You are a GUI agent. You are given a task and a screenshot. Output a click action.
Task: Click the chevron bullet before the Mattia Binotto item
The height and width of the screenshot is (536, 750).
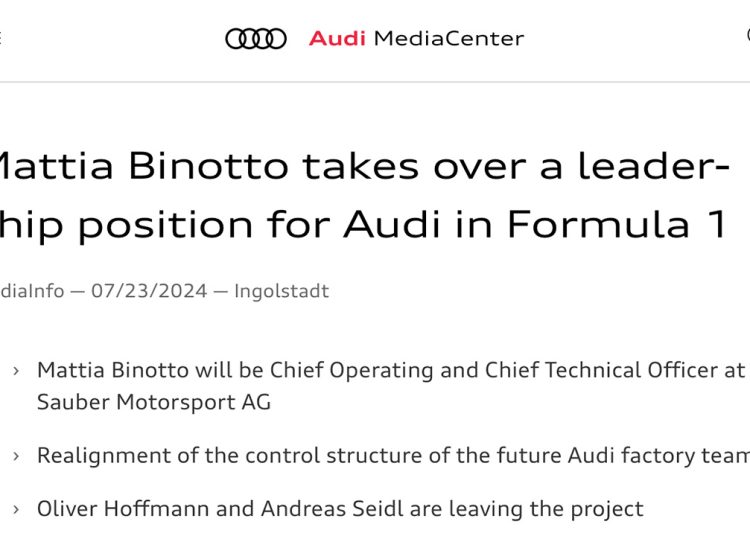pyautogui.click(x=16, y=371)
